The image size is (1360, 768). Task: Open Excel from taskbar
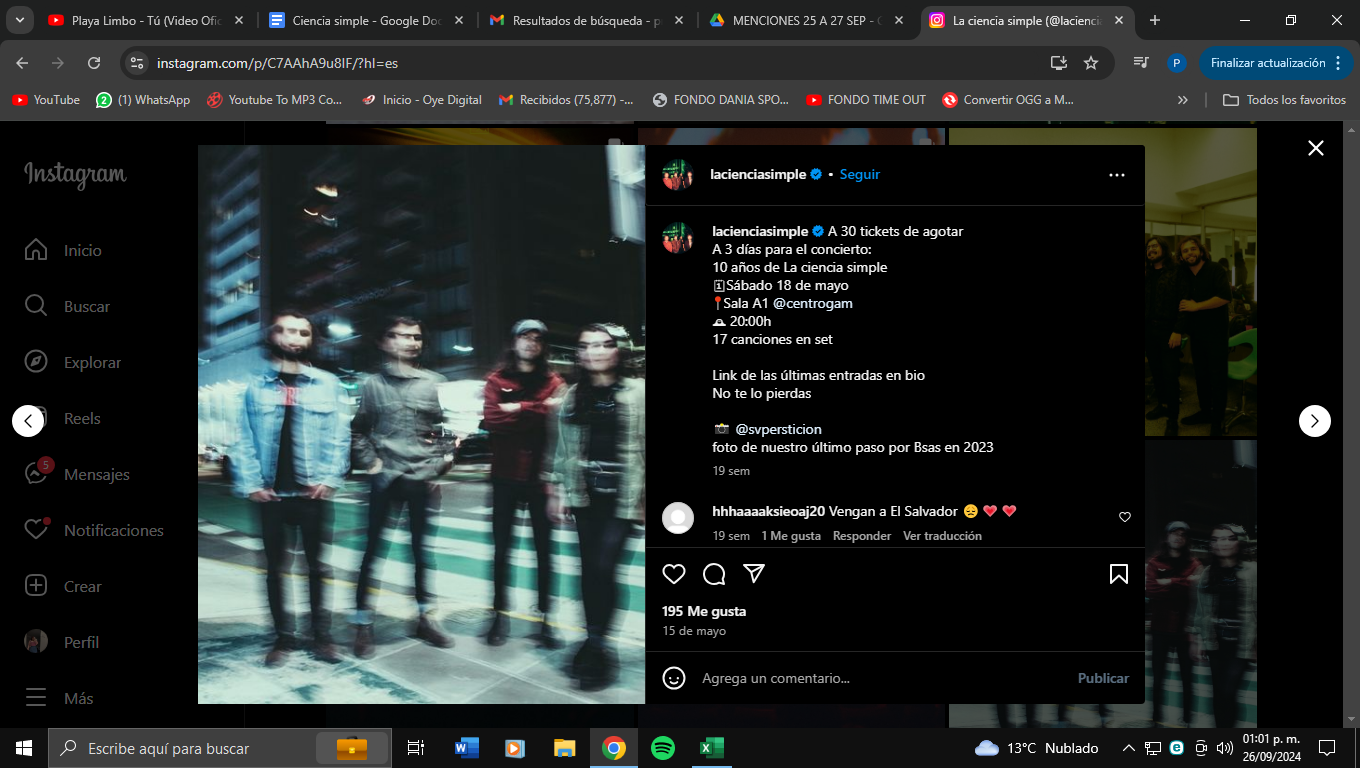(711, 748)
